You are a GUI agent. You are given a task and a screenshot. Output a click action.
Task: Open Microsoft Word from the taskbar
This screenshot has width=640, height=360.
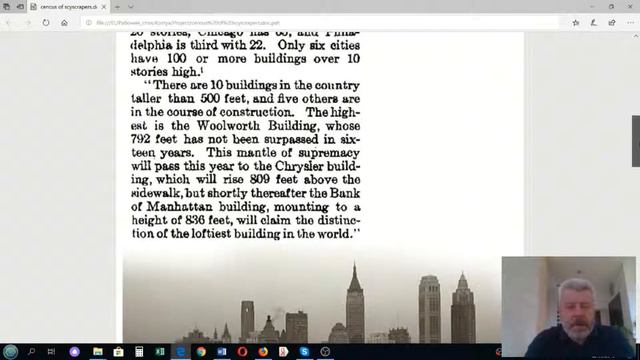coord(222,351)
